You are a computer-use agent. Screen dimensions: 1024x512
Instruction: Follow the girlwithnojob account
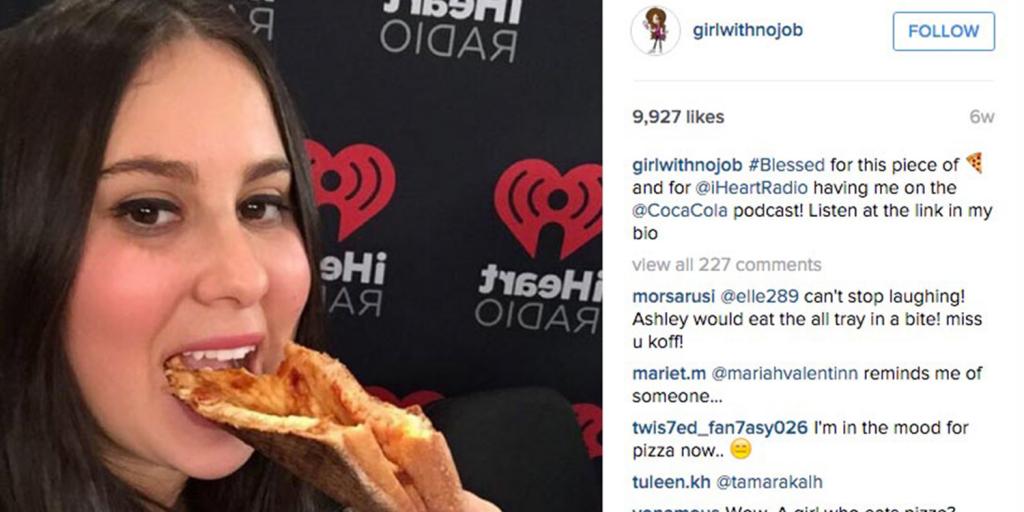(943, 31)
